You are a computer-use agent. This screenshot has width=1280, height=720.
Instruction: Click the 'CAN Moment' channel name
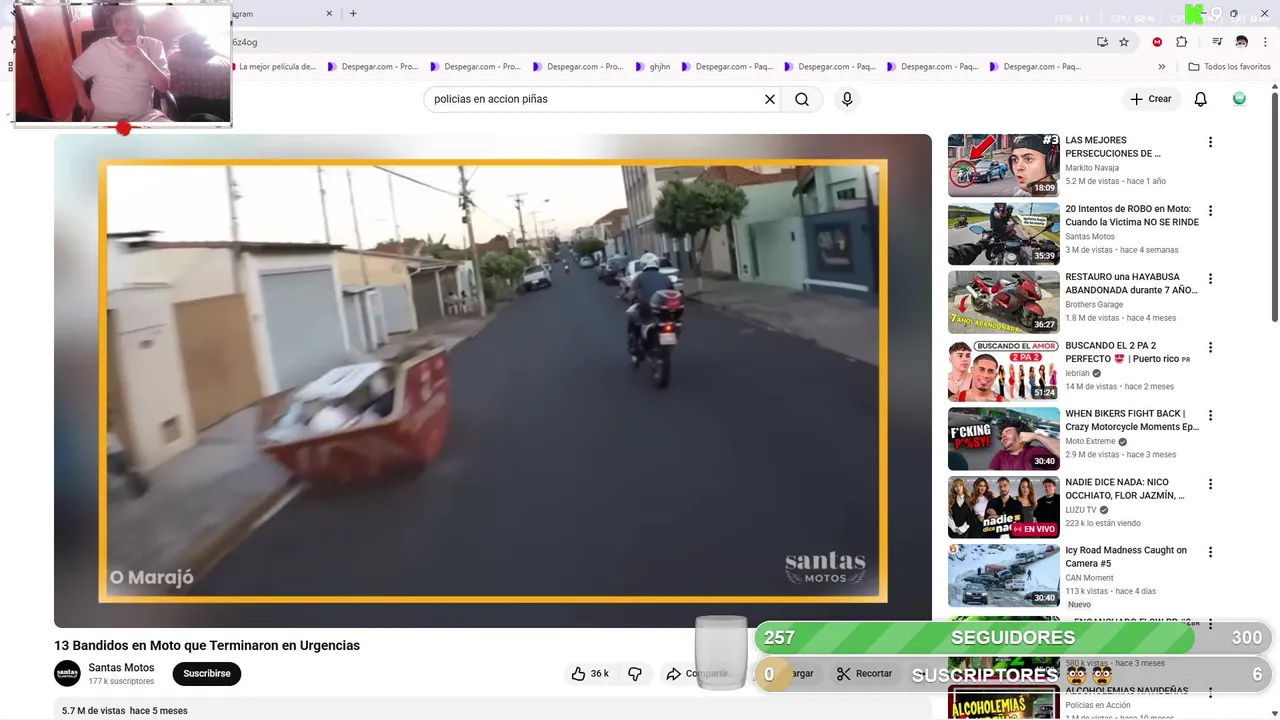pos(1089,578)
